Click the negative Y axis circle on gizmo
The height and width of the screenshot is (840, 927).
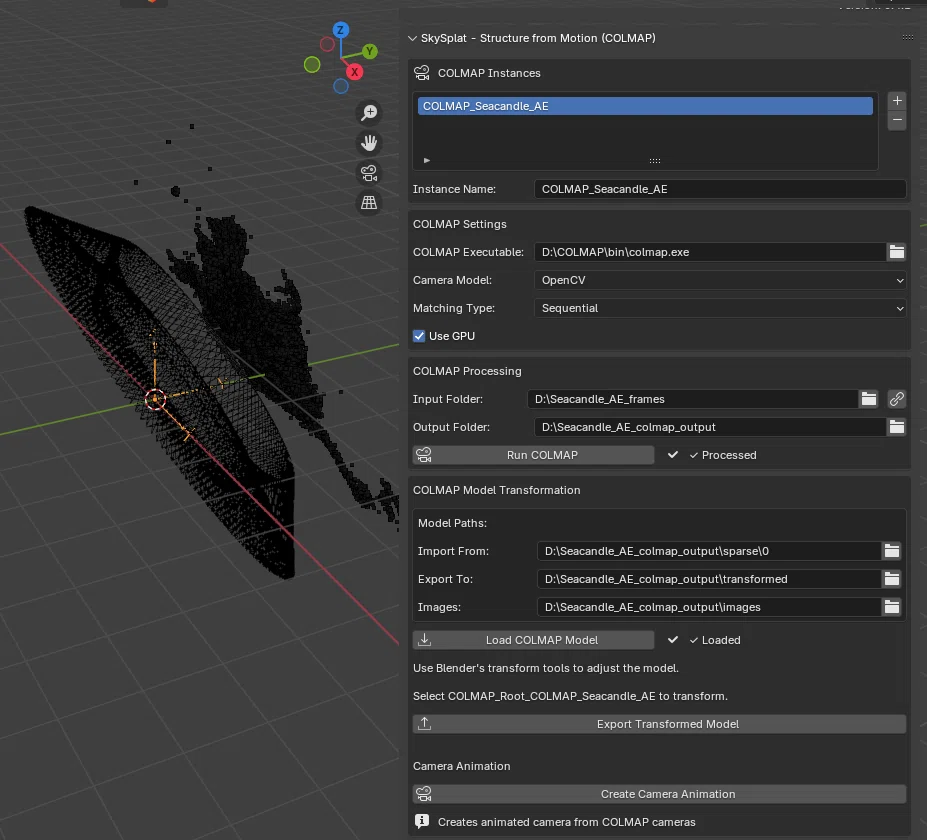[312, 64]
